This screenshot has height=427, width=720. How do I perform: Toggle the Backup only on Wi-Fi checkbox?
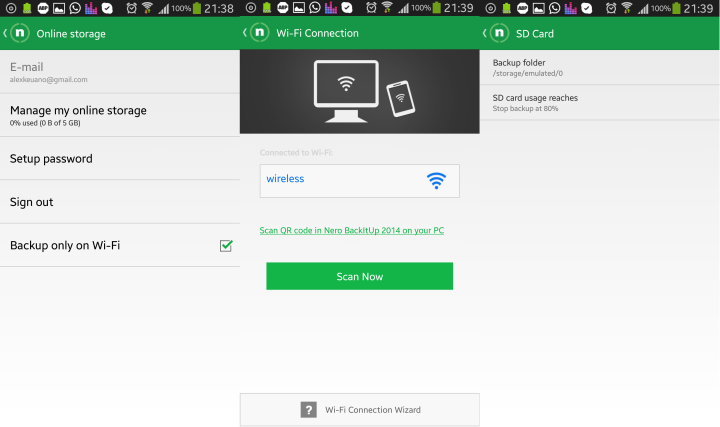pyautogui.click(x=226, y=246)
